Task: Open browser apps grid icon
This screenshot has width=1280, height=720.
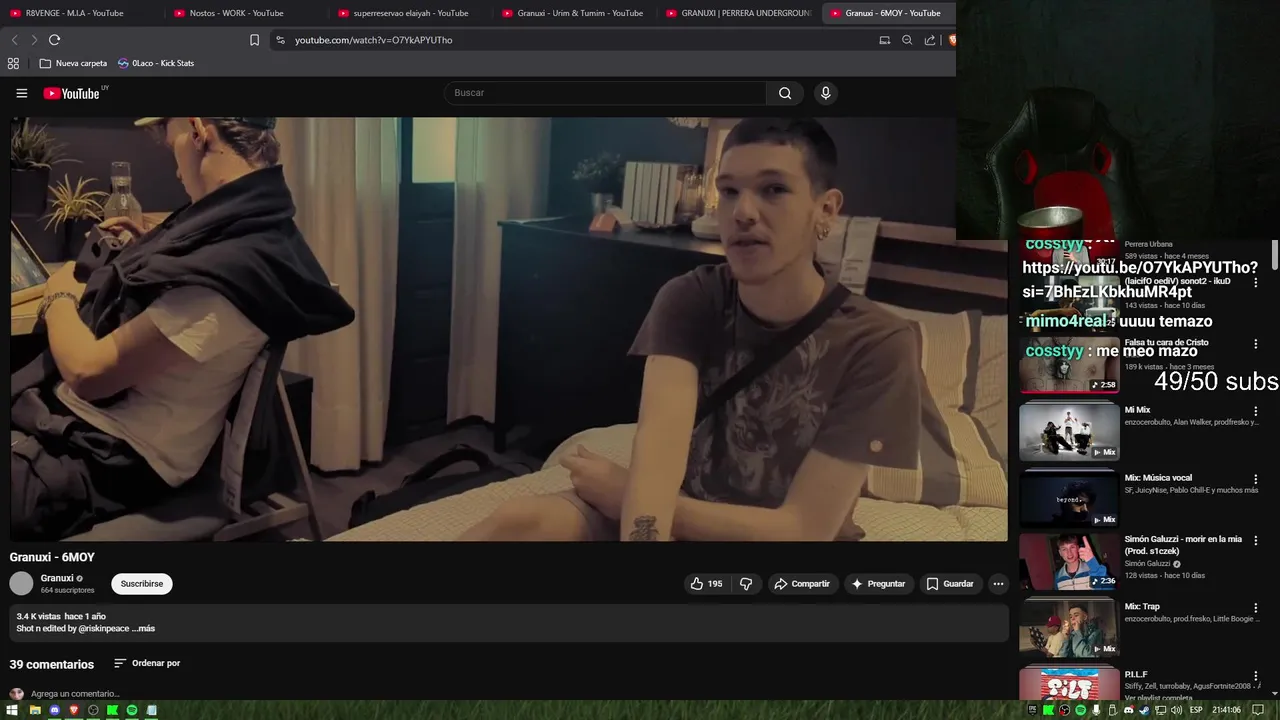Action: tap(13, 63)
